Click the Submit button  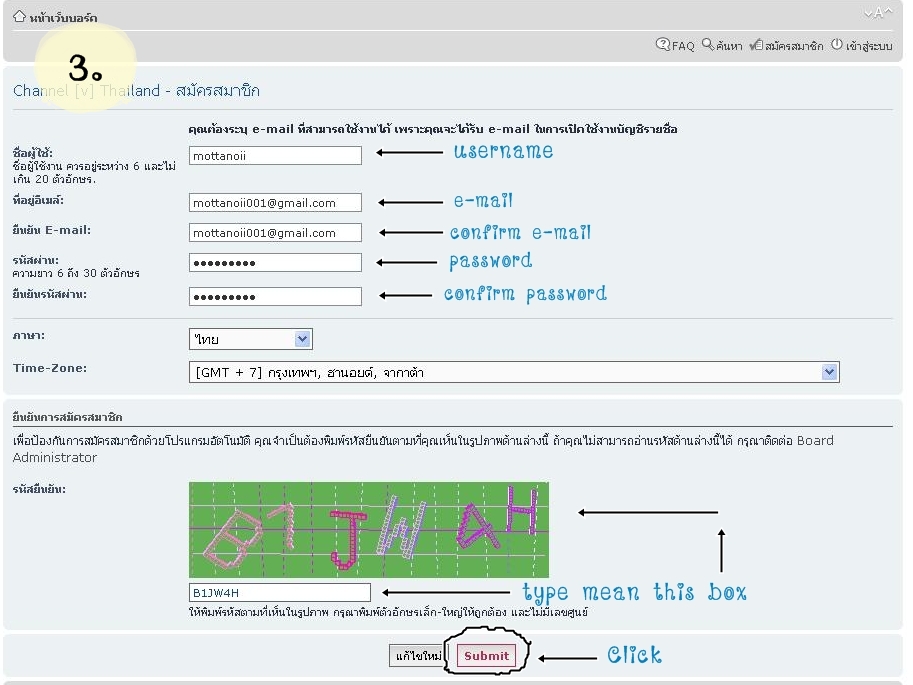pos(486,656)
